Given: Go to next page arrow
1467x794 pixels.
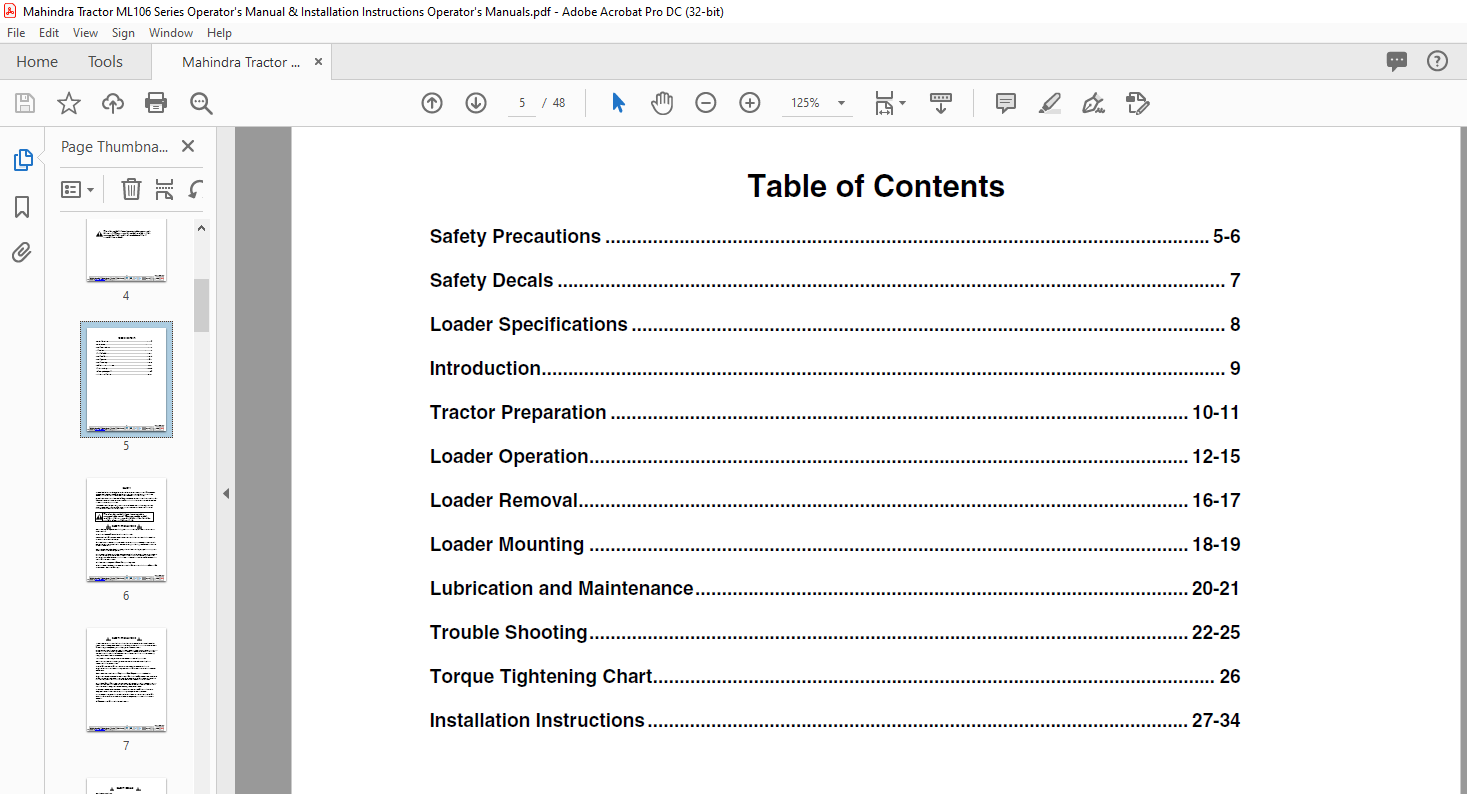Looking at the screenshot, I should click(x=476, y=103).
